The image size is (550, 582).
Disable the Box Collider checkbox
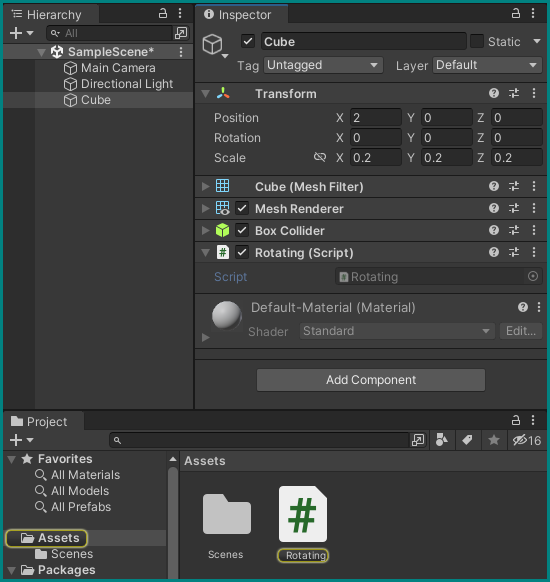coord(242,230)
